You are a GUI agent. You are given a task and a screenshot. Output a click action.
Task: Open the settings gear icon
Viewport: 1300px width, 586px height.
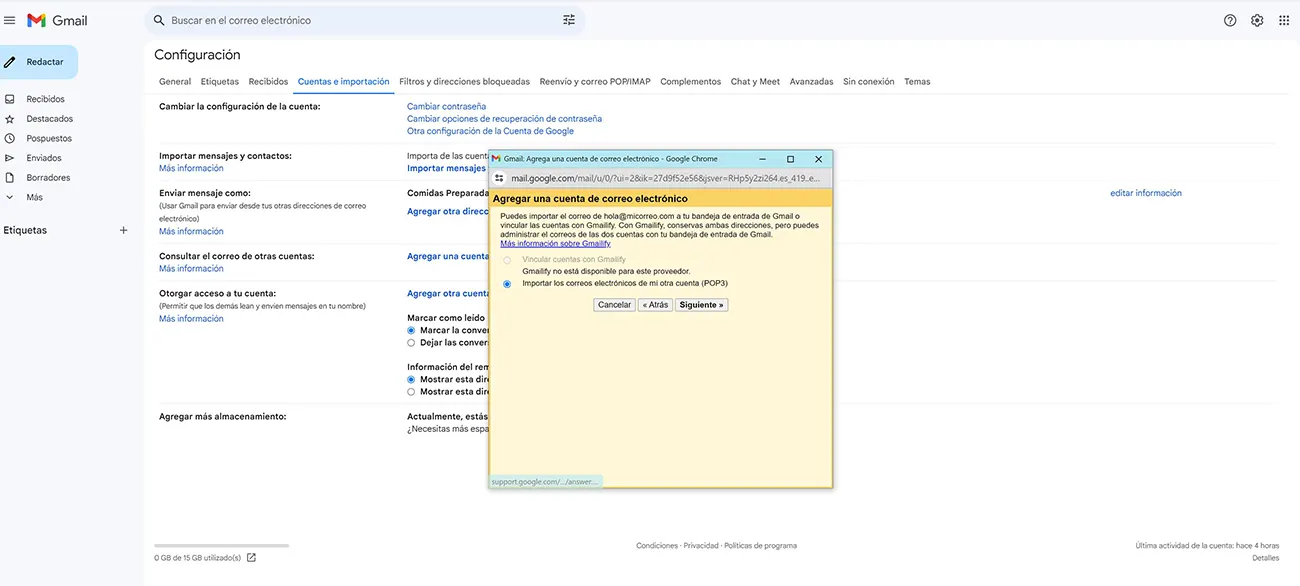1257,20
